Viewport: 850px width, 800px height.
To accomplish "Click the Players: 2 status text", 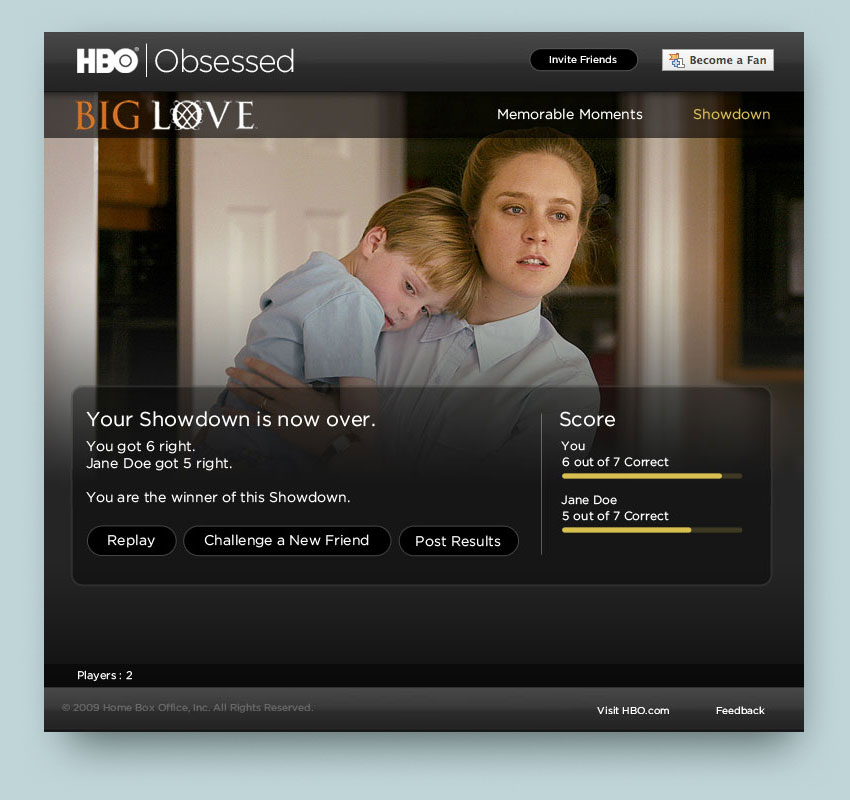I will pos(105,675).
